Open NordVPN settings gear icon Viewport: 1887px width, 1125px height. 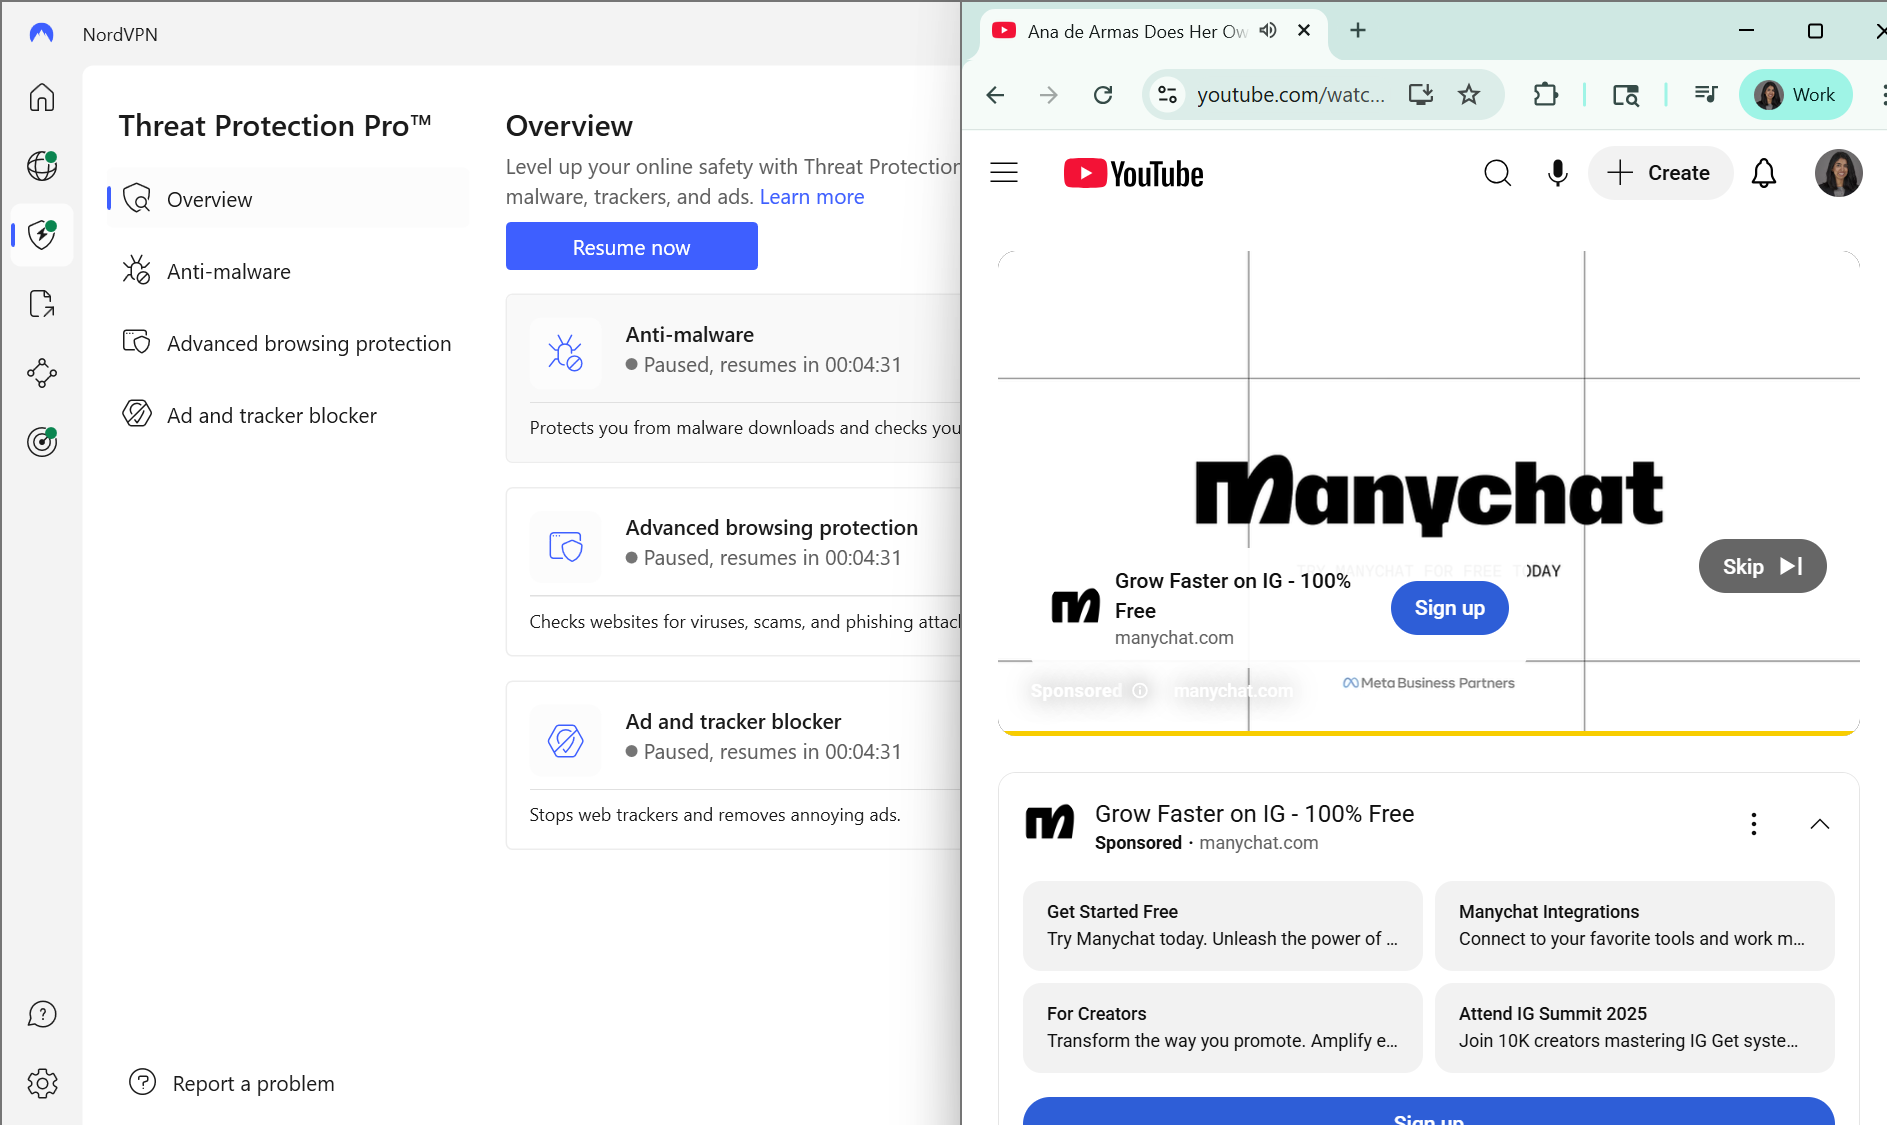click(42, 1083)
